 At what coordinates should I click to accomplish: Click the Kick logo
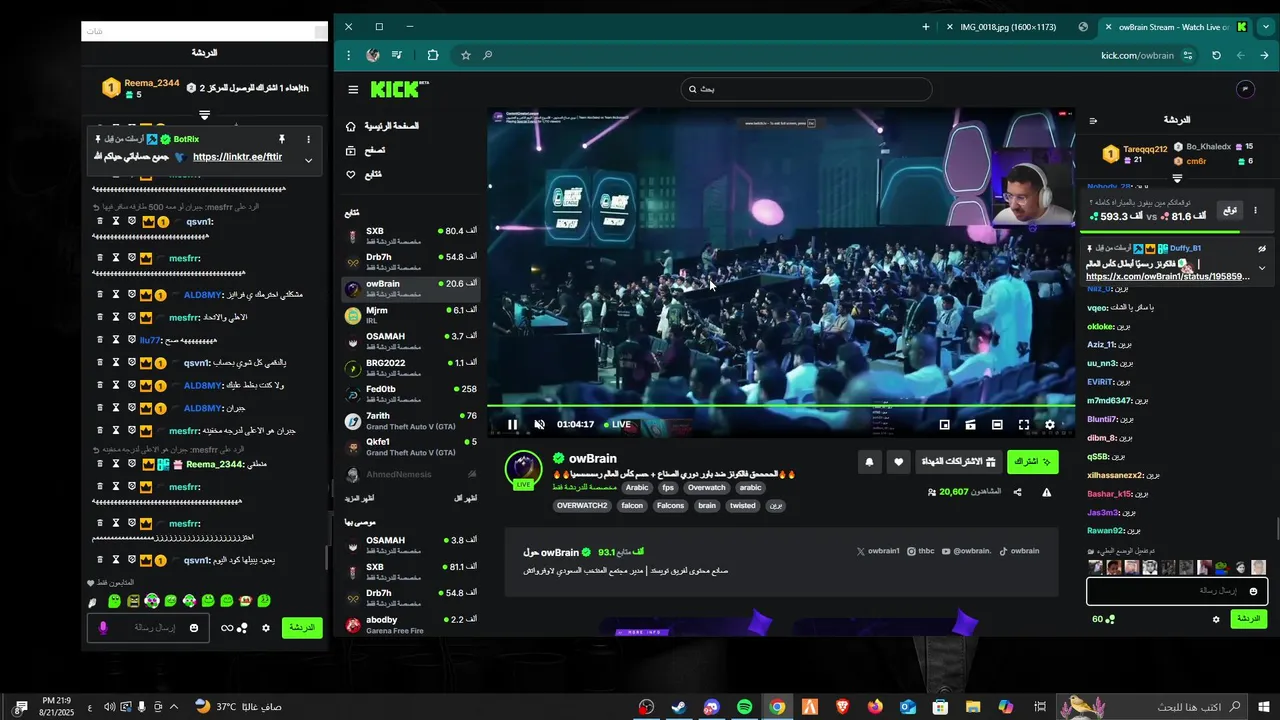tap(398, 89)
